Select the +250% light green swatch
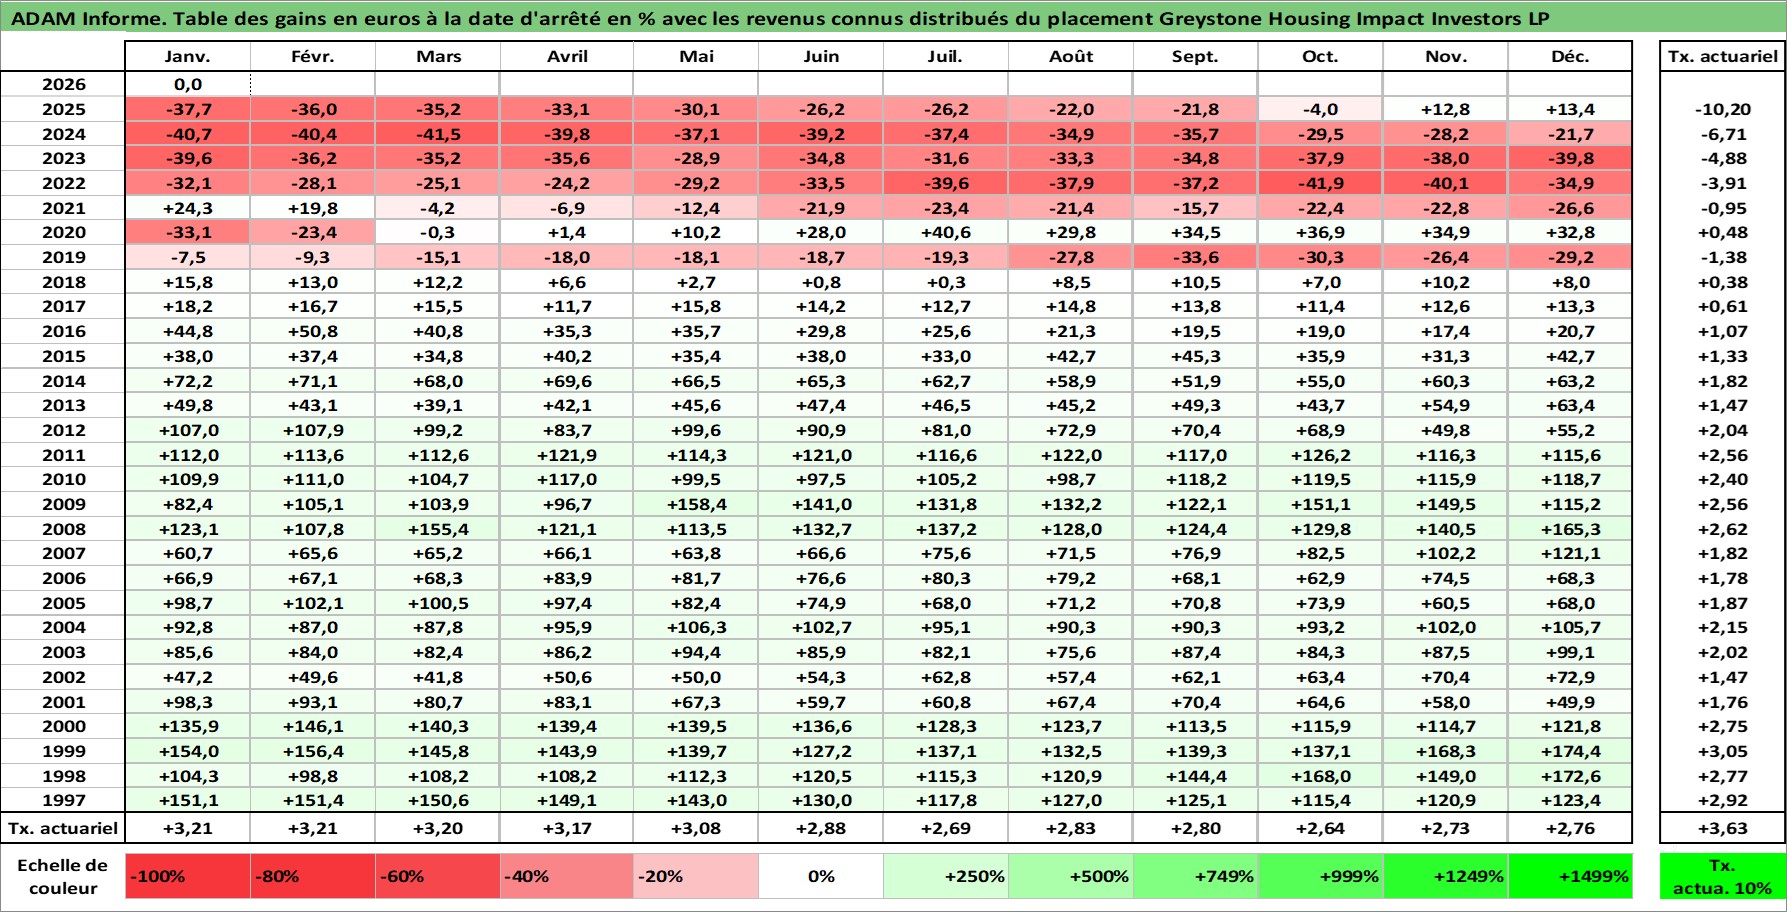 pyautogui.click(x=946, y=876)
